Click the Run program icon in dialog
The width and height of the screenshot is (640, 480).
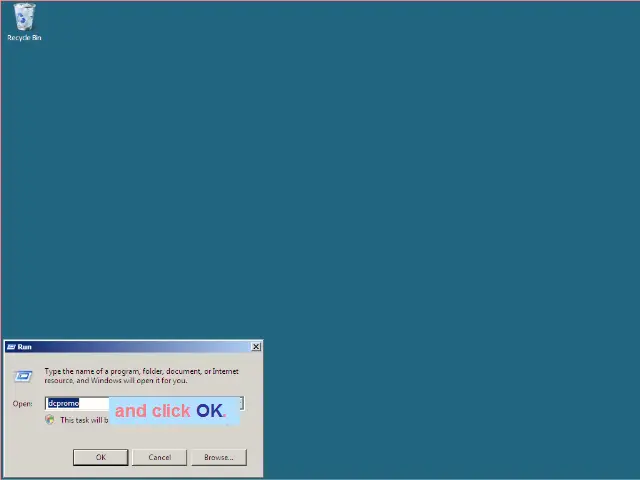coord(23,376)
